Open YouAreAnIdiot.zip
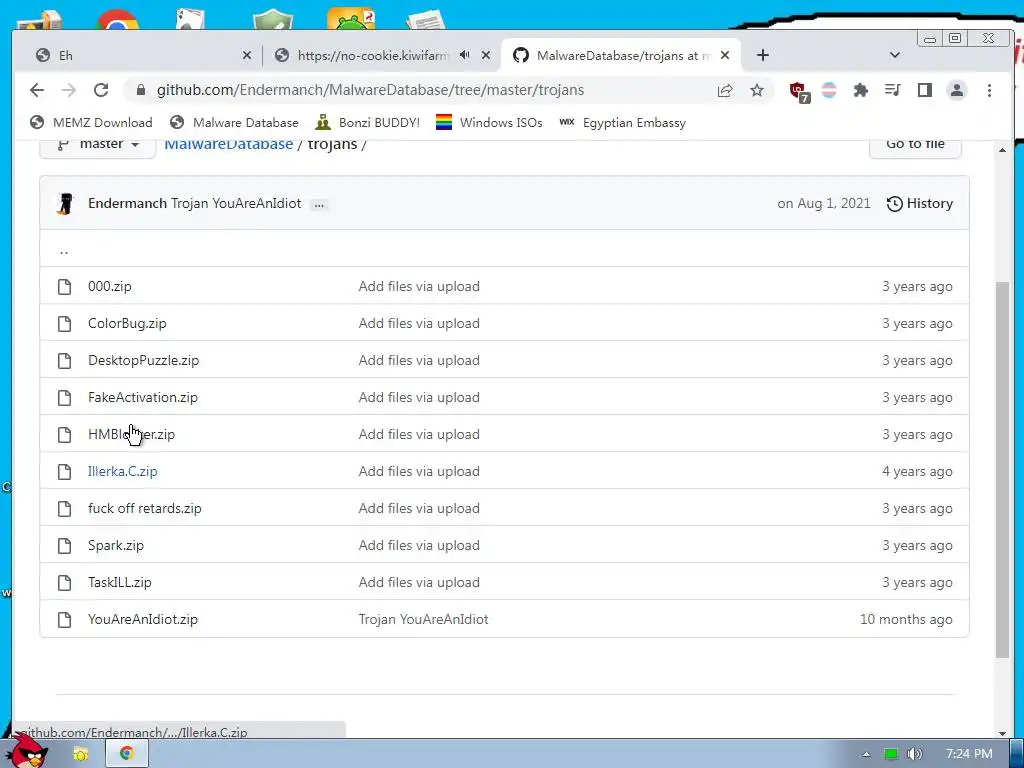The image size is (1024, 768). click(x=143, y=619)
